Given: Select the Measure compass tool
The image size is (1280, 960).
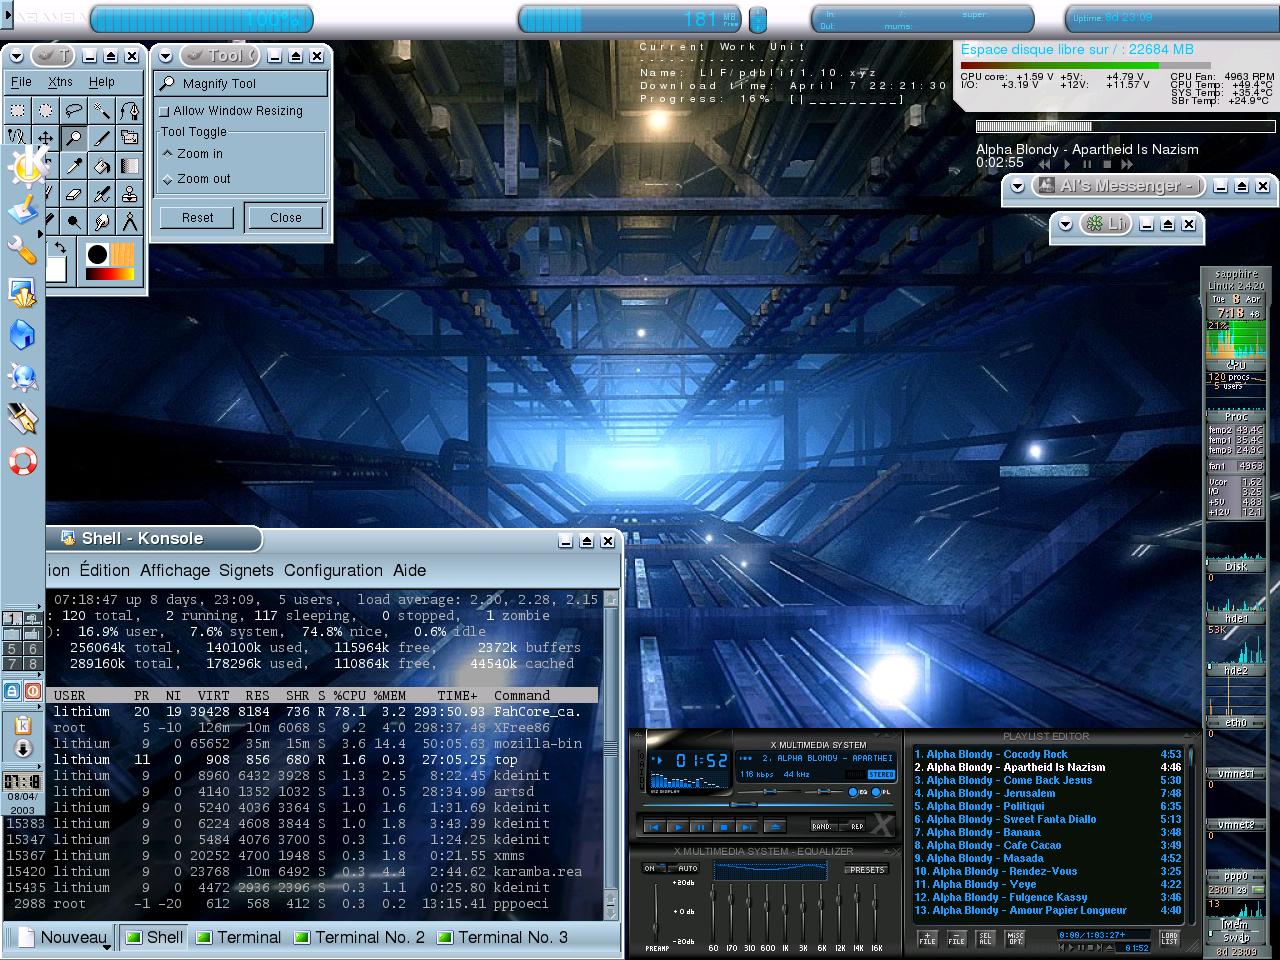Looking at the screenshot, I should [x=129, y=222].
